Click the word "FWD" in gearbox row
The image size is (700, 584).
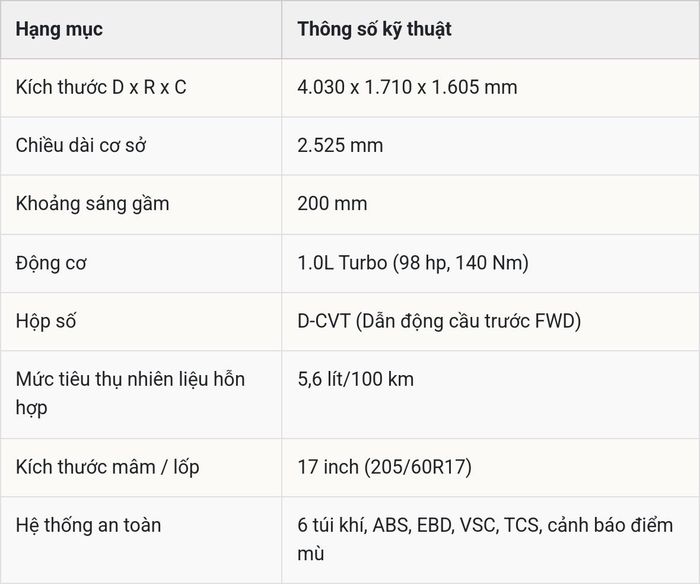tap(554, 321)
